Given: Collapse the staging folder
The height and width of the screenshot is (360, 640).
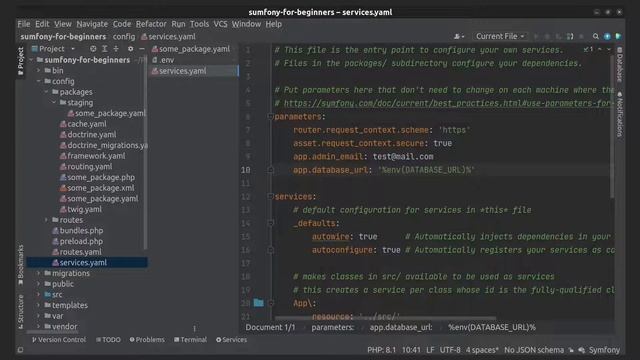Looking at the screenshot, I should 54,102.
